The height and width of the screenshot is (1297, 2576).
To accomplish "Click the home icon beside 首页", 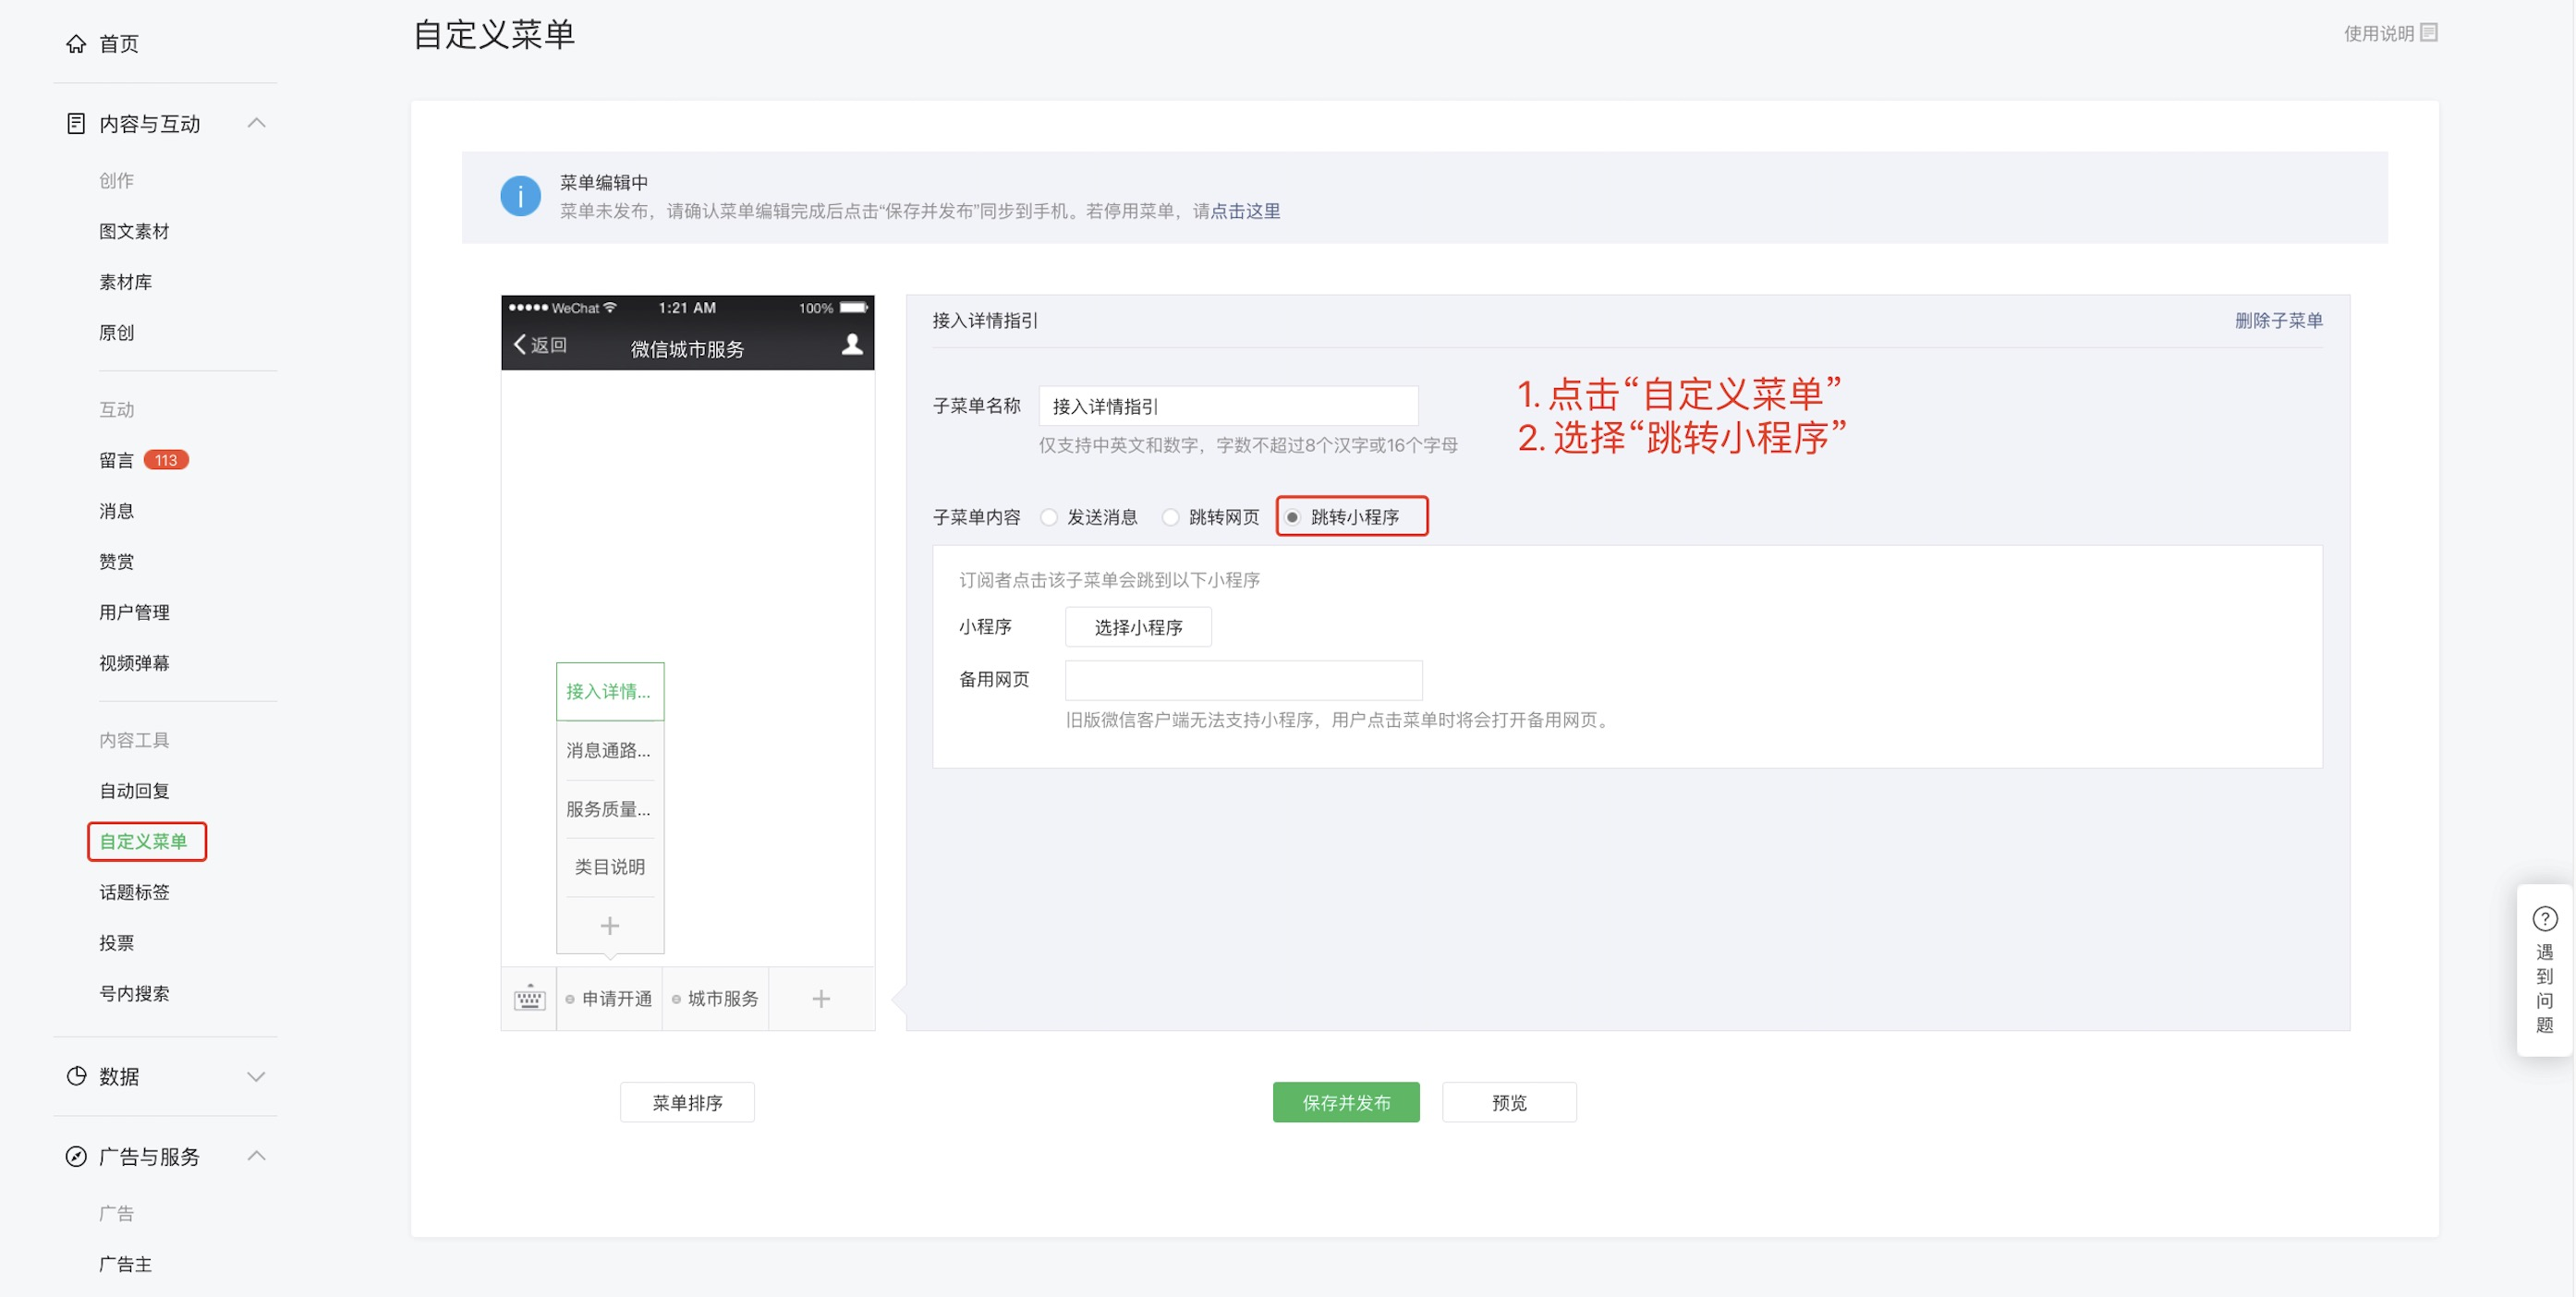I will 76,44.
